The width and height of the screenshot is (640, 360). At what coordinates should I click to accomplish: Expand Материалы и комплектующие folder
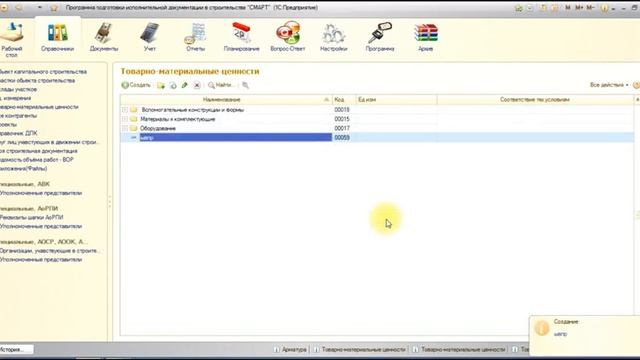(125, 119)
